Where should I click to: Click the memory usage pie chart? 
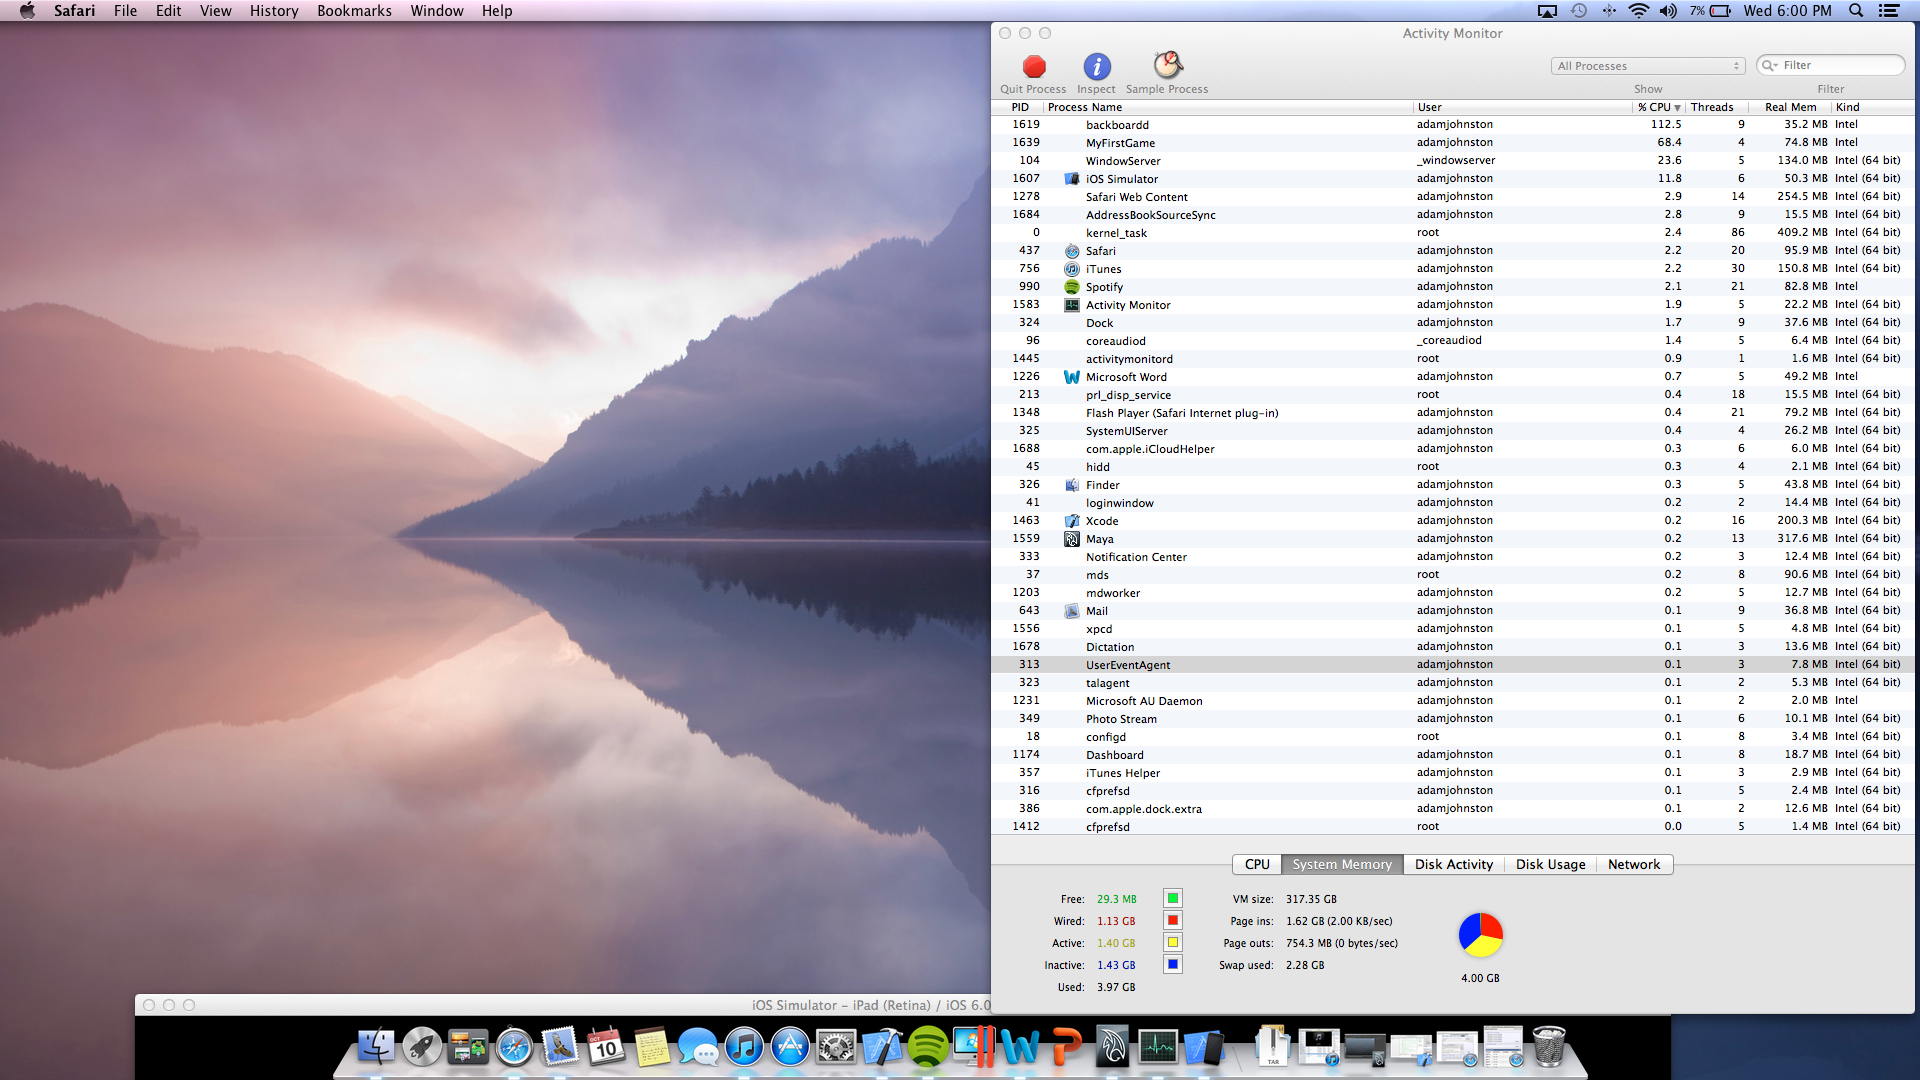tap(1481, 935)
